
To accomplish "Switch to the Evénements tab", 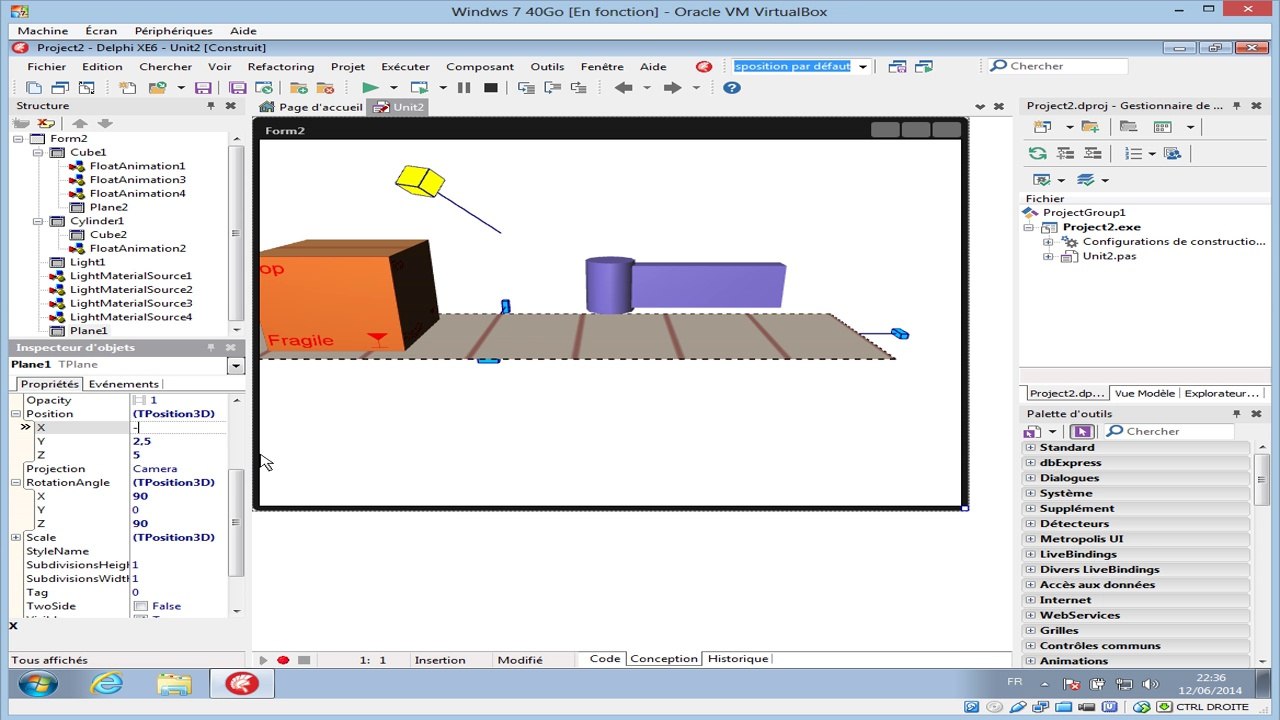I will pos(123,384).
